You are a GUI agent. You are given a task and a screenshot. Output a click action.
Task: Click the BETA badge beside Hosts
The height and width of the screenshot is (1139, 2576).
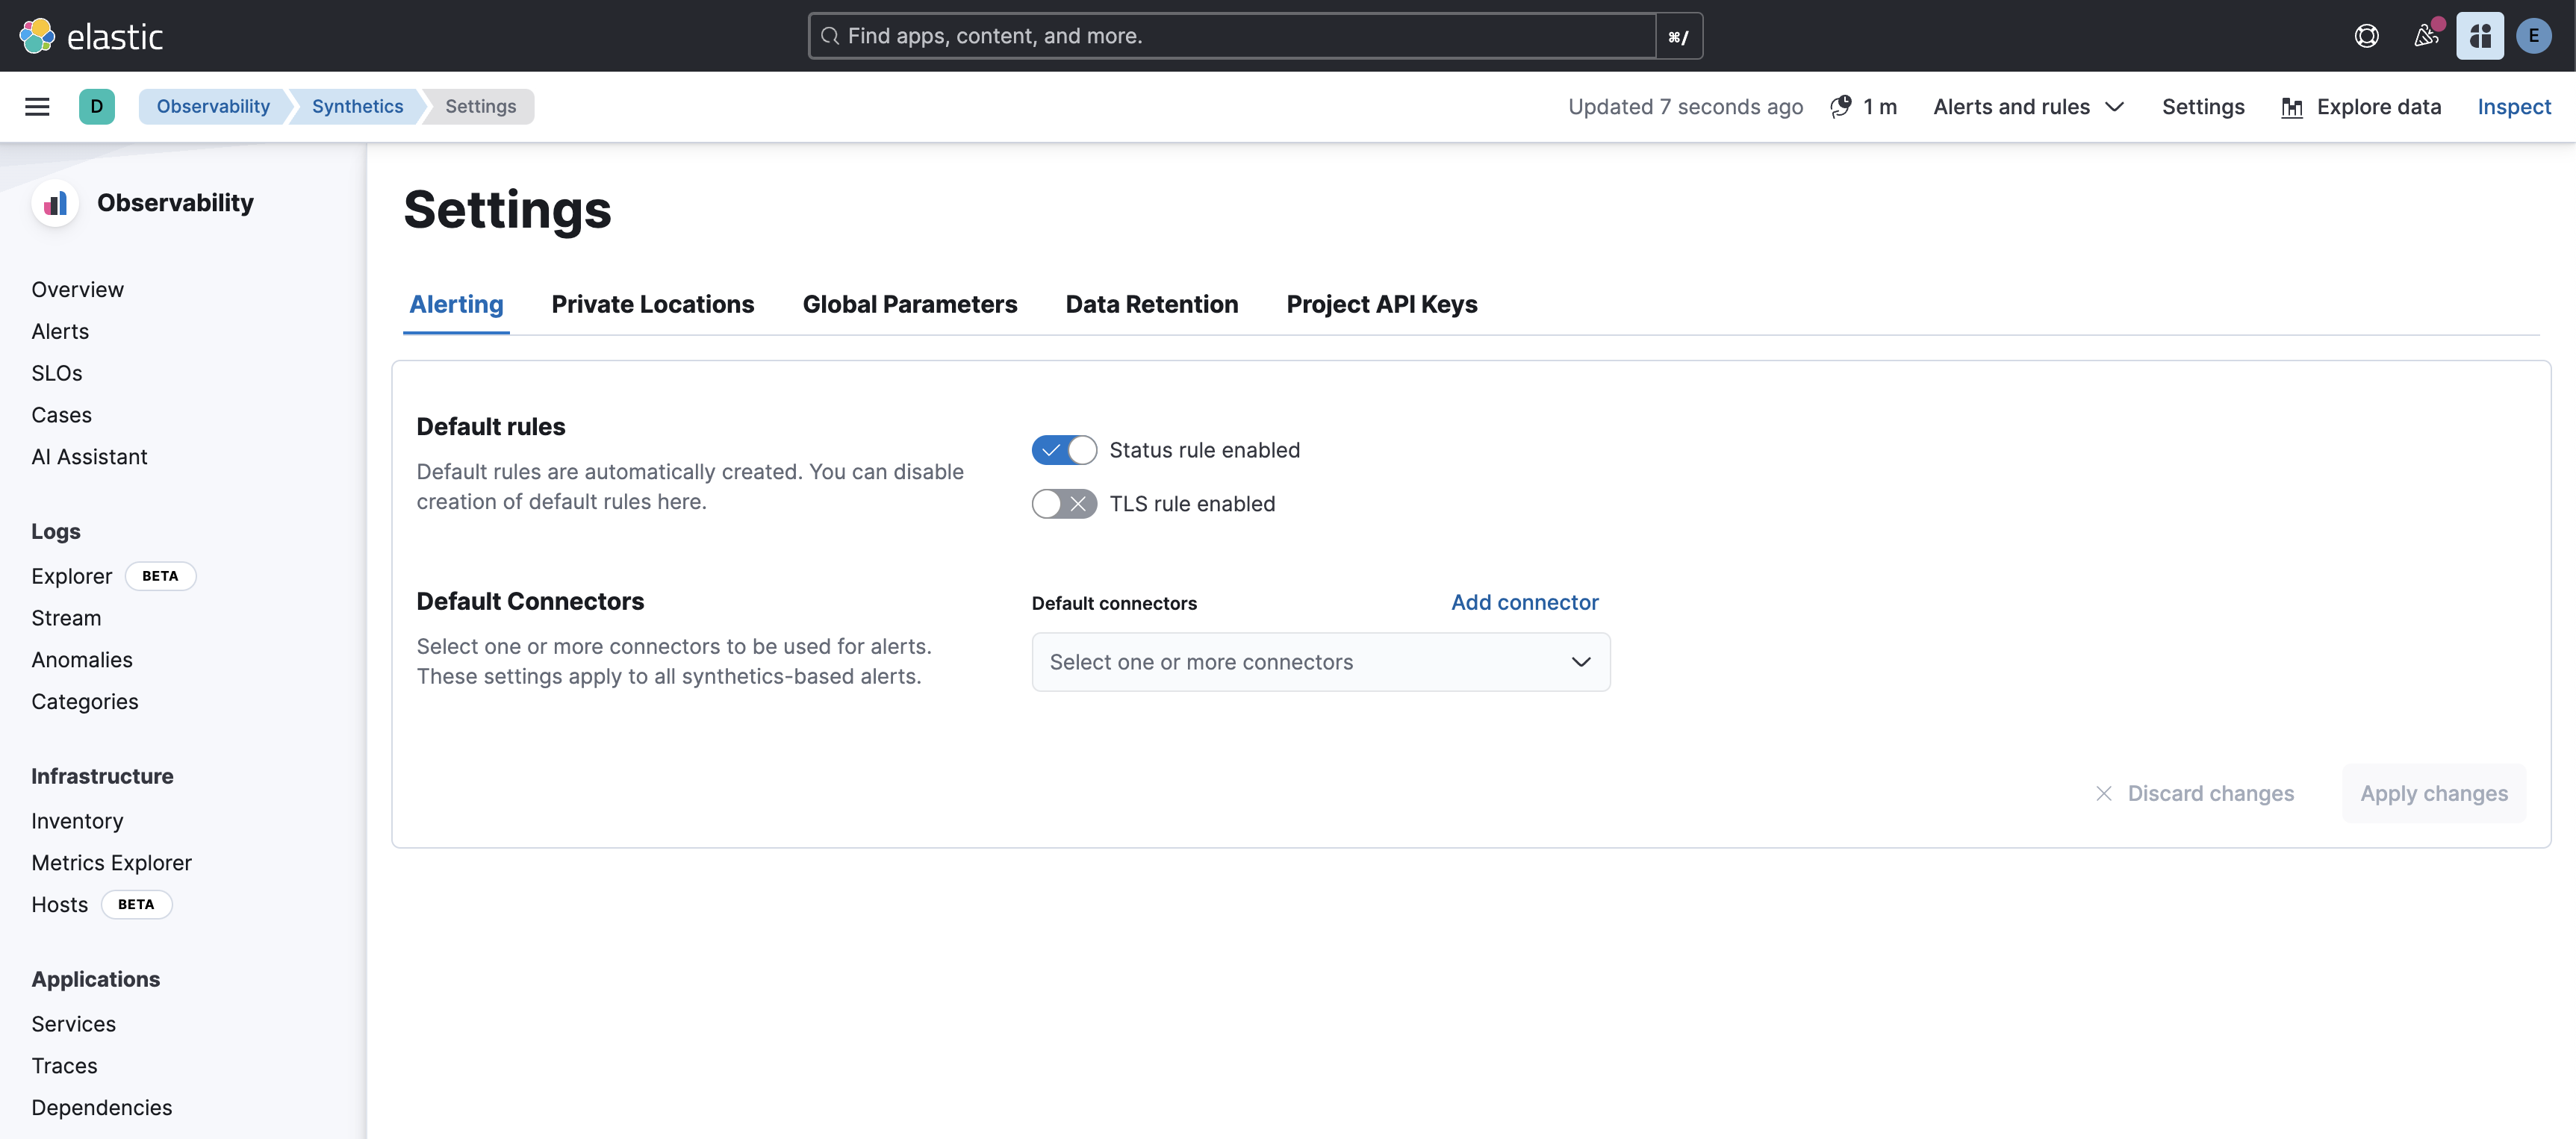pyautogui.click(x=136, y=905)
